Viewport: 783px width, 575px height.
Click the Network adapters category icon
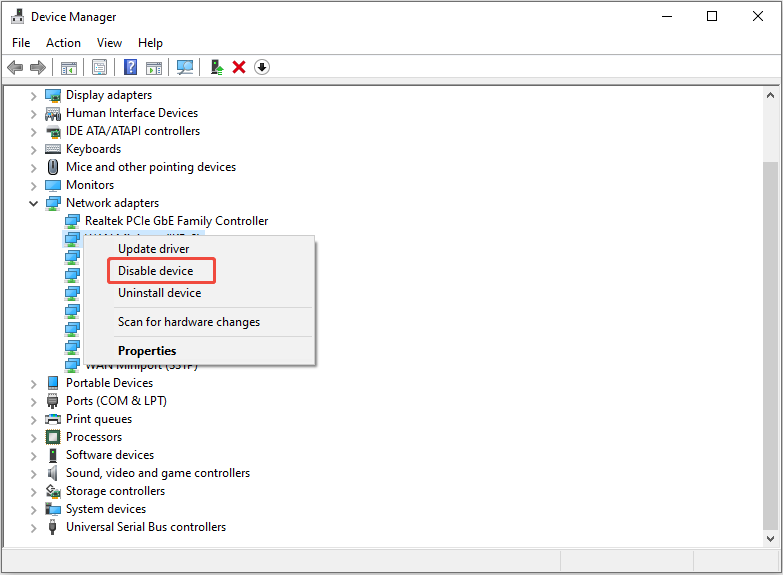[53, 203]
